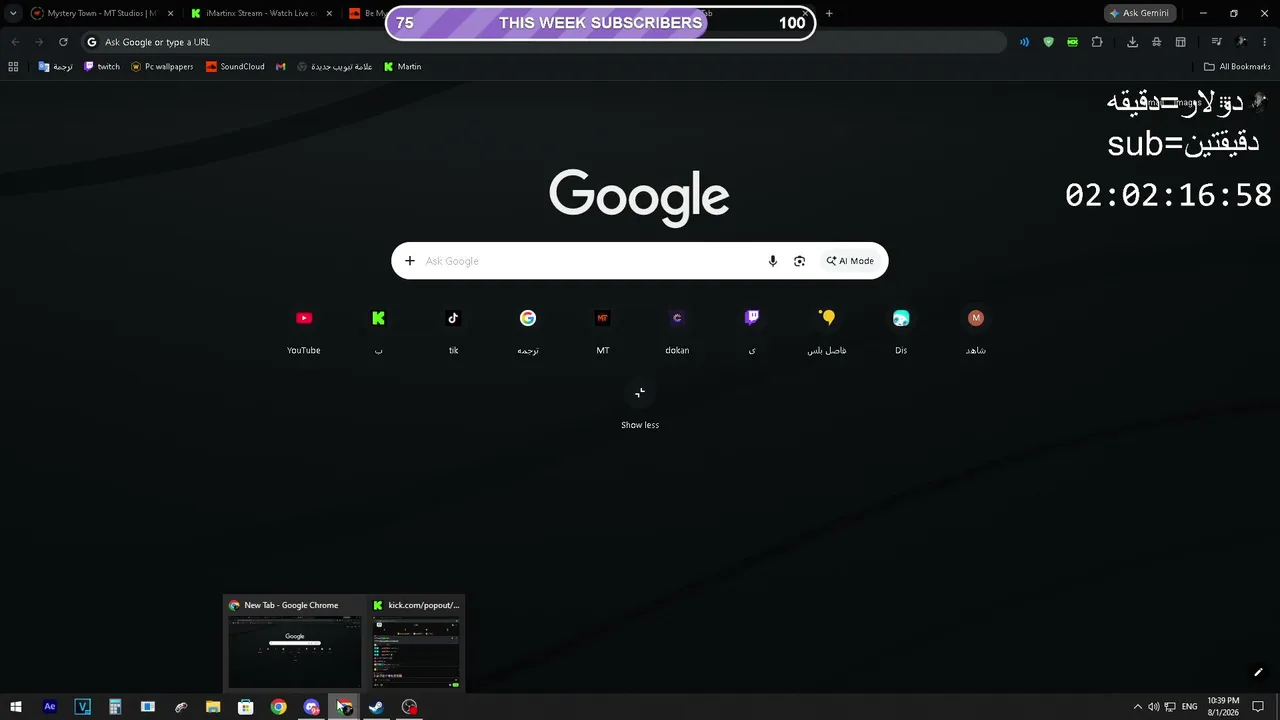Open Microsoft Store from the taskbar

246,707
